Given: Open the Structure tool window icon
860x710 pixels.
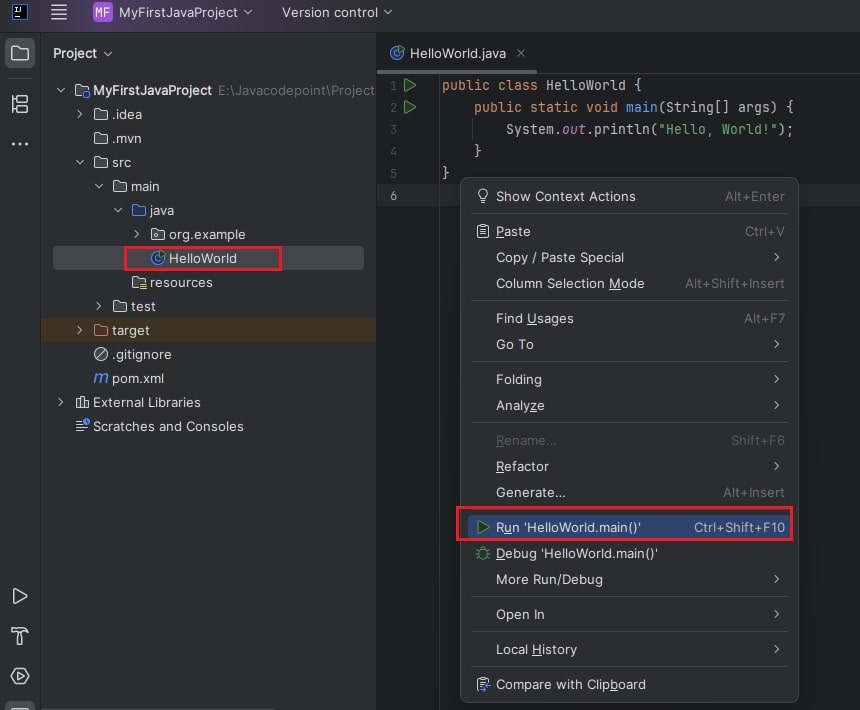Looking at the screenshot, I should (20, 104).
